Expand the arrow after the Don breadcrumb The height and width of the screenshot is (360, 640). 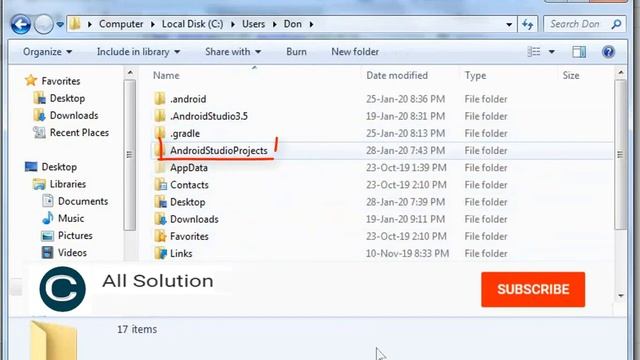coord(311,24)
